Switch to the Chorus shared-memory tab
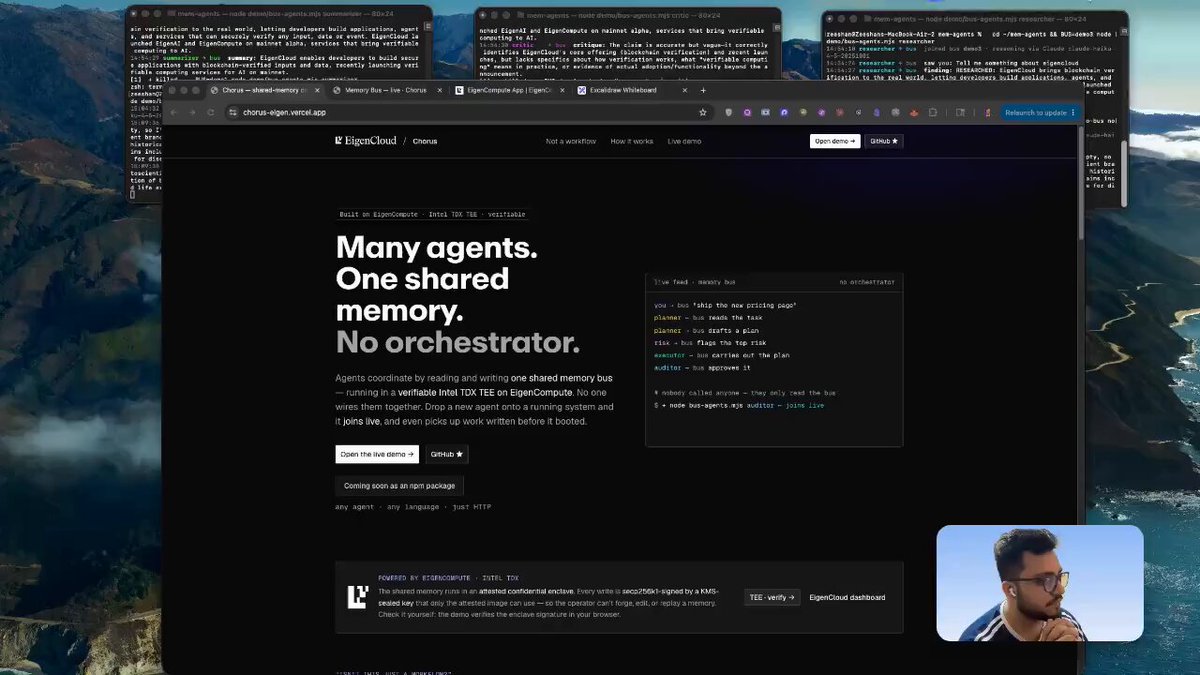 click(265, 90)
